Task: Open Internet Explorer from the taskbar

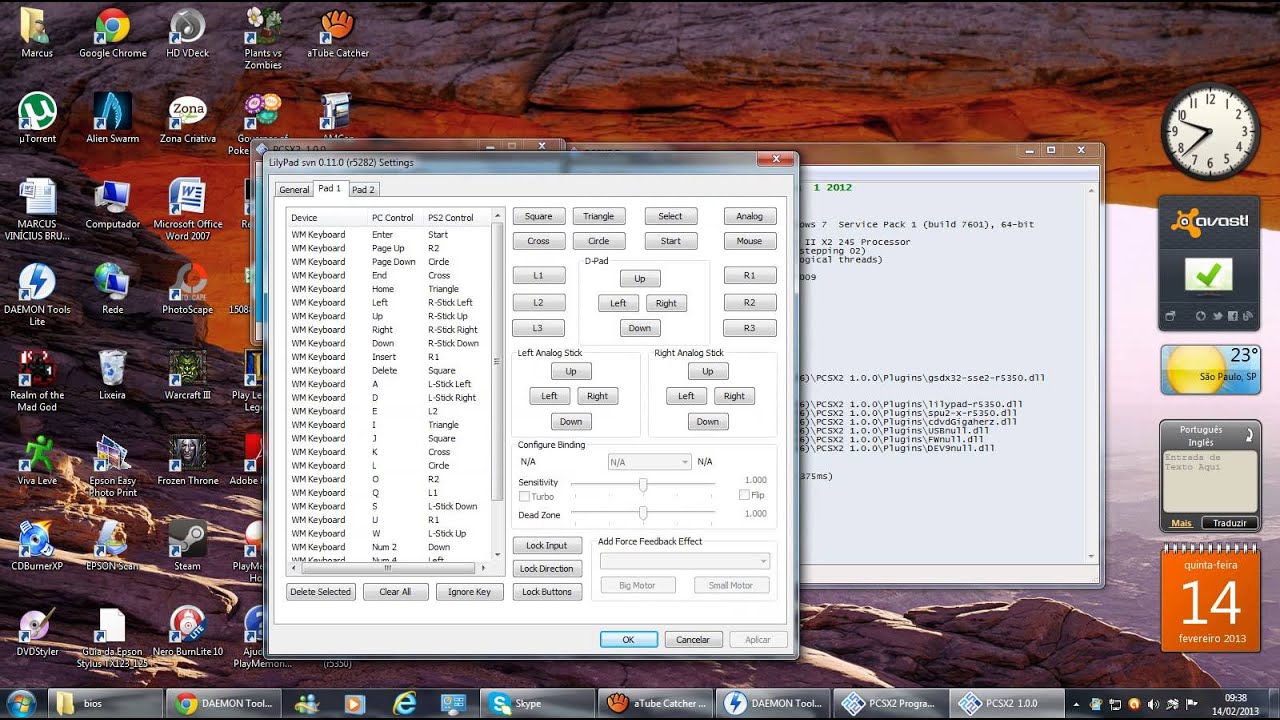Action: (x=405, y=703)
